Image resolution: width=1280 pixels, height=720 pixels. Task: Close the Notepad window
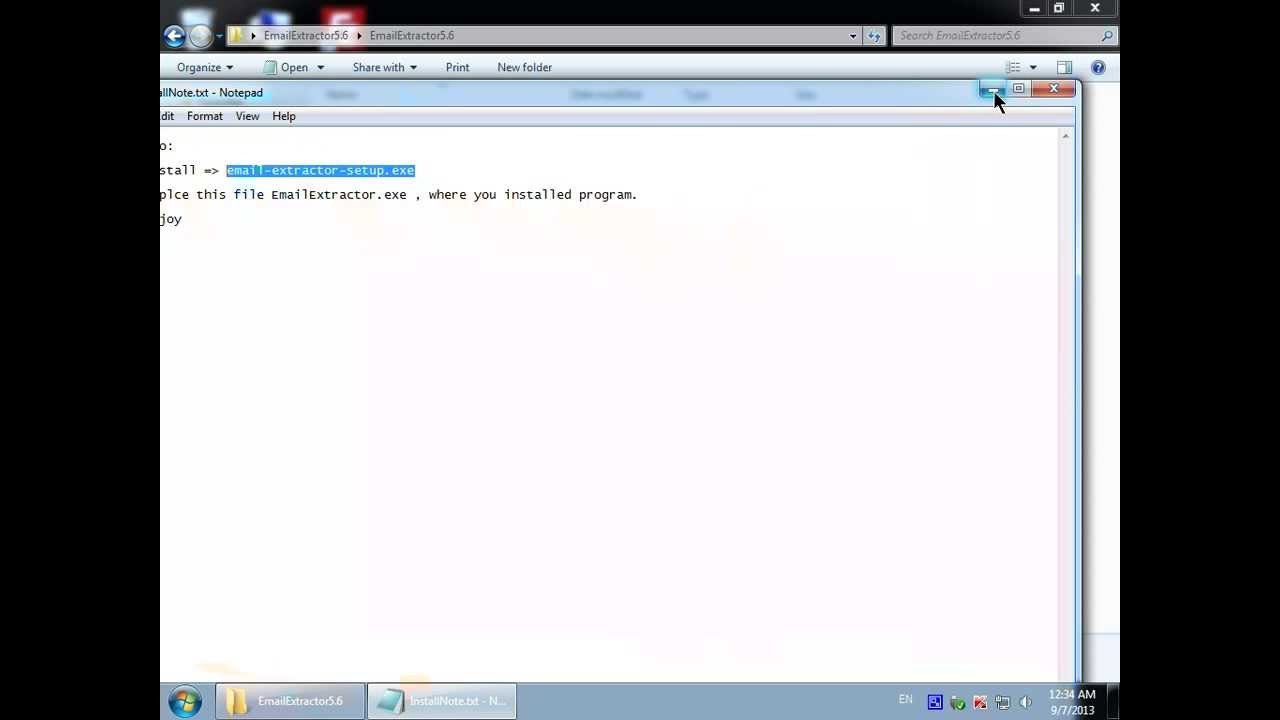coord(1053,89)
